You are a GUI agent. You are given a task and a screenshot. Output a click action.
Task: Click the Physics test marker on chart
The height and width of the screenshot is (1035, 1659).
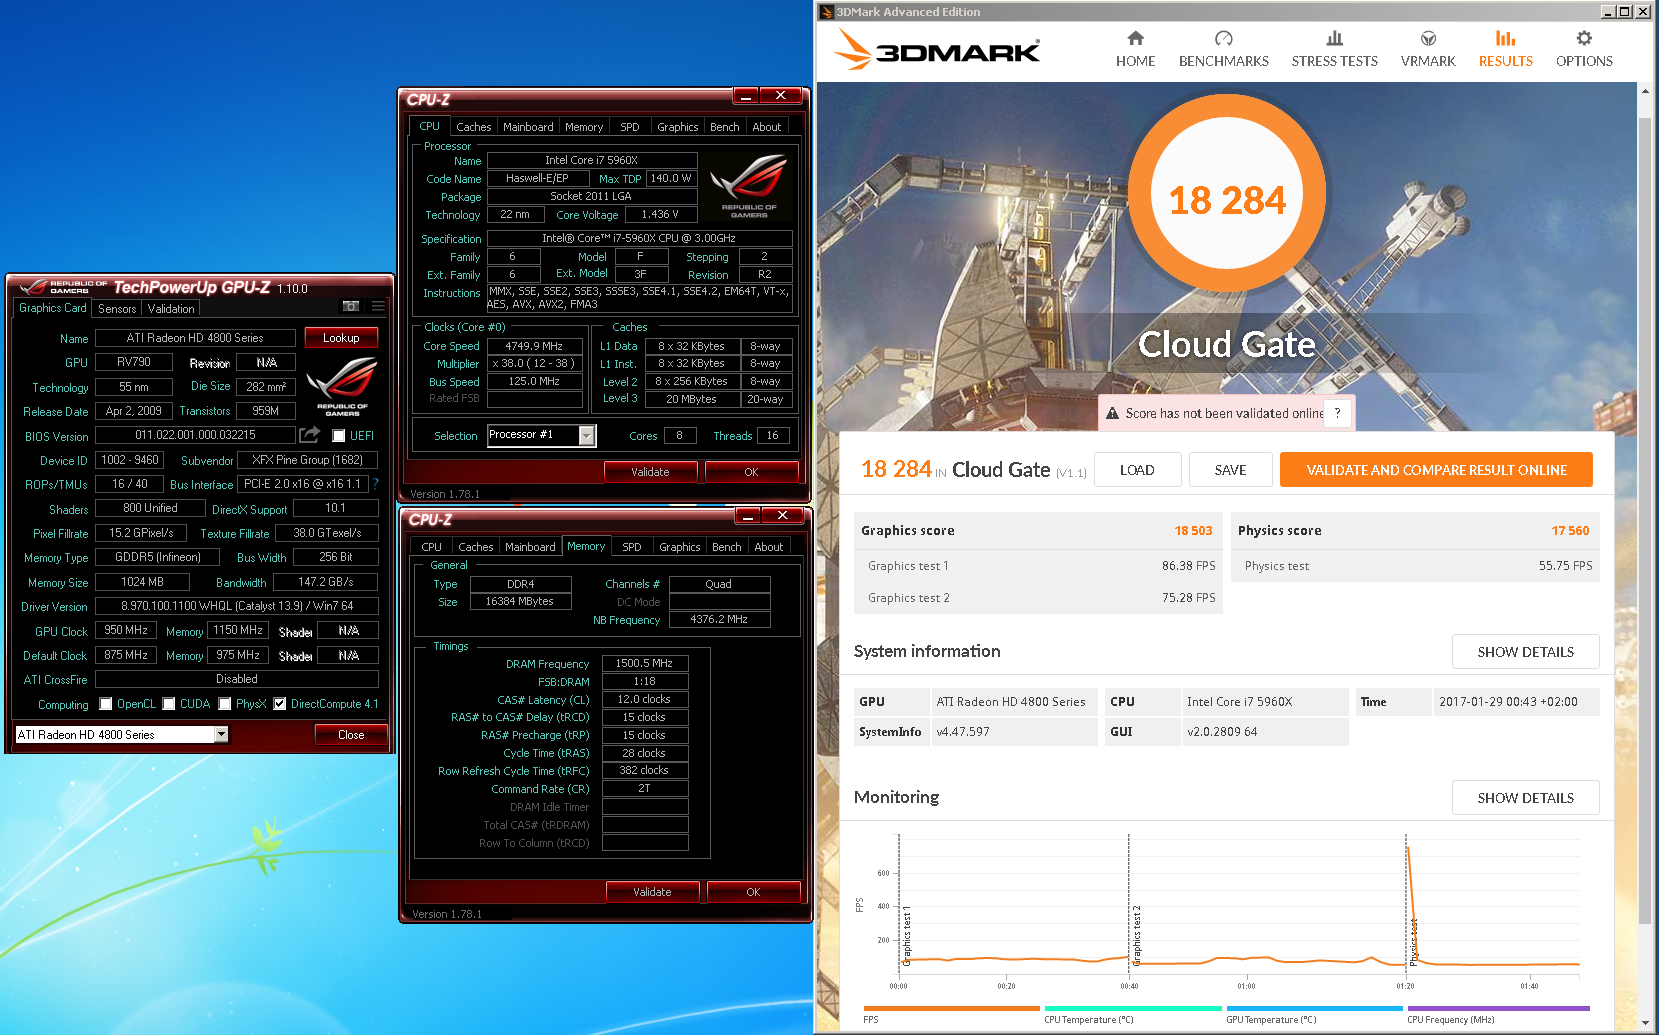[1413, 941]
